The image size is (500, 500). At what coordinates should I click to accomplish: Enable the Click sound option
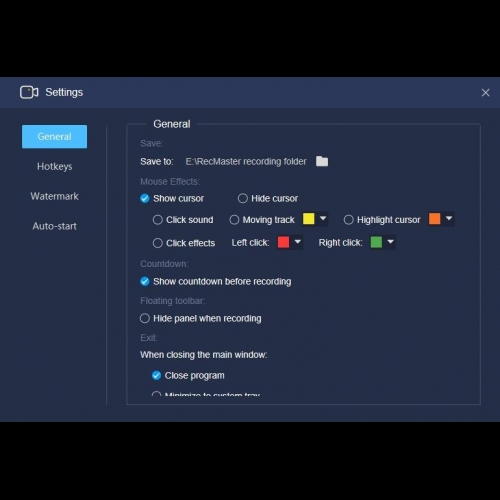158,220
